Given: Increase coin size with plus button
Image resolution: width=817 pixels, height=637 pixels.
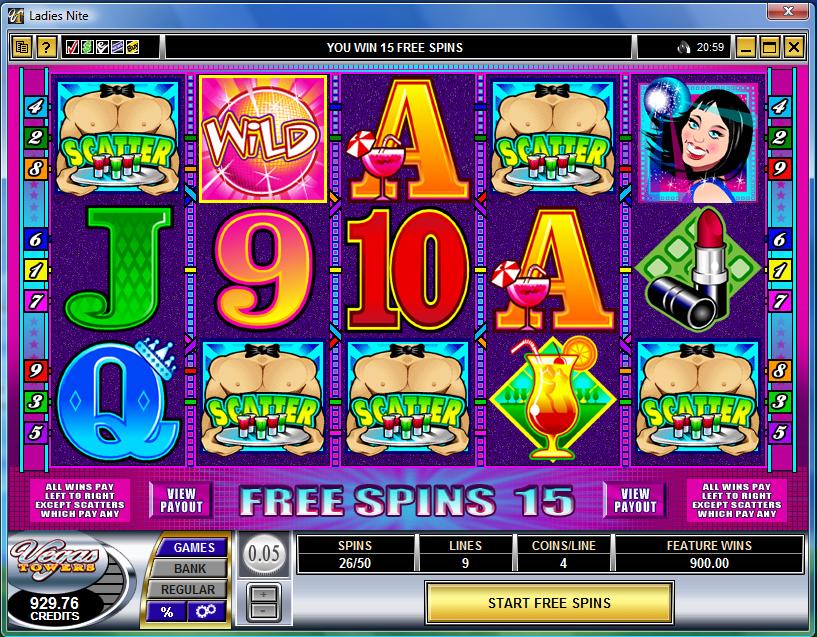Looking at the screenshot, I should tap(264, 594).
